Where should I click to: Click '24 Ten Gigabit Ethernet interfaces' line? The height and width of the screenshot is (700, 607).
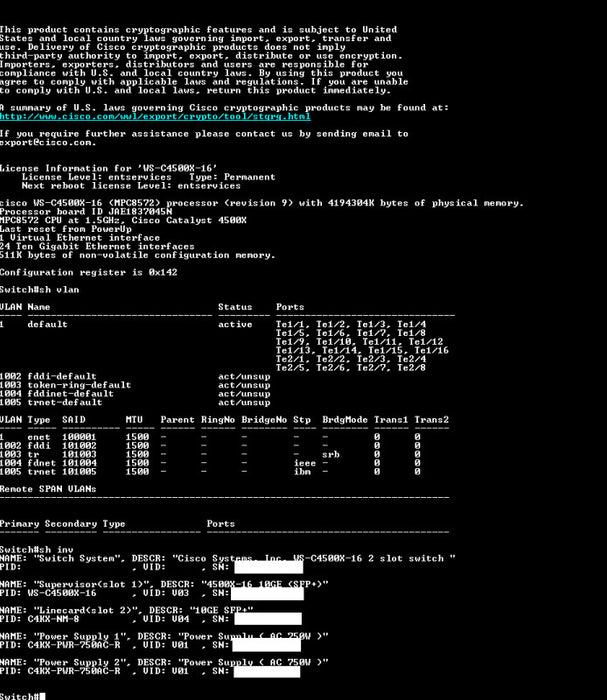click(x=97, y=246)
